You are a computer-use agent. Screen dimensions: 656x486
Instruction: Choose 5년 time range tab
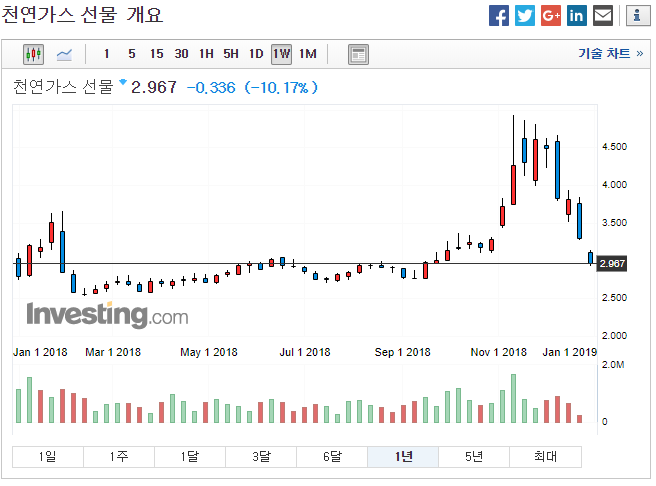(474, 456)
